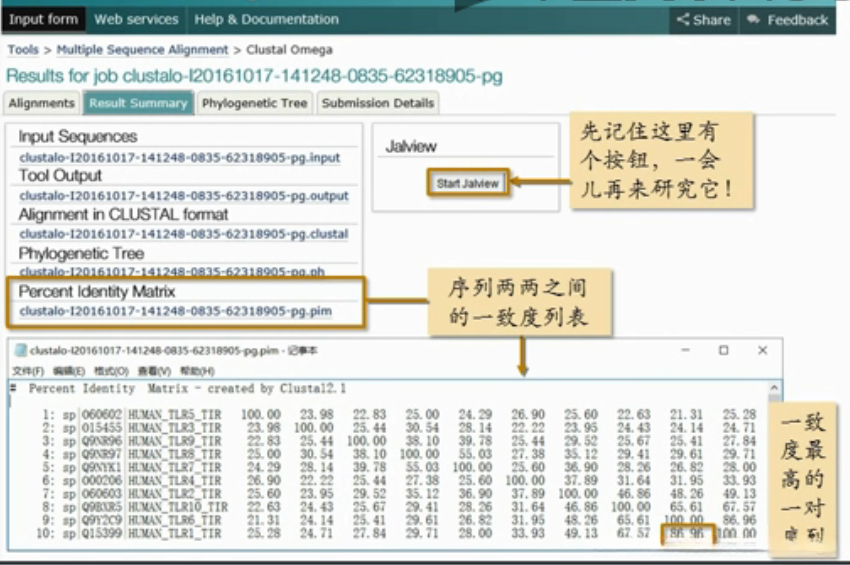The height and width of the screenshot is (565, 850).
Task: Open the Submission Details tab
Action: coord(378,103)
